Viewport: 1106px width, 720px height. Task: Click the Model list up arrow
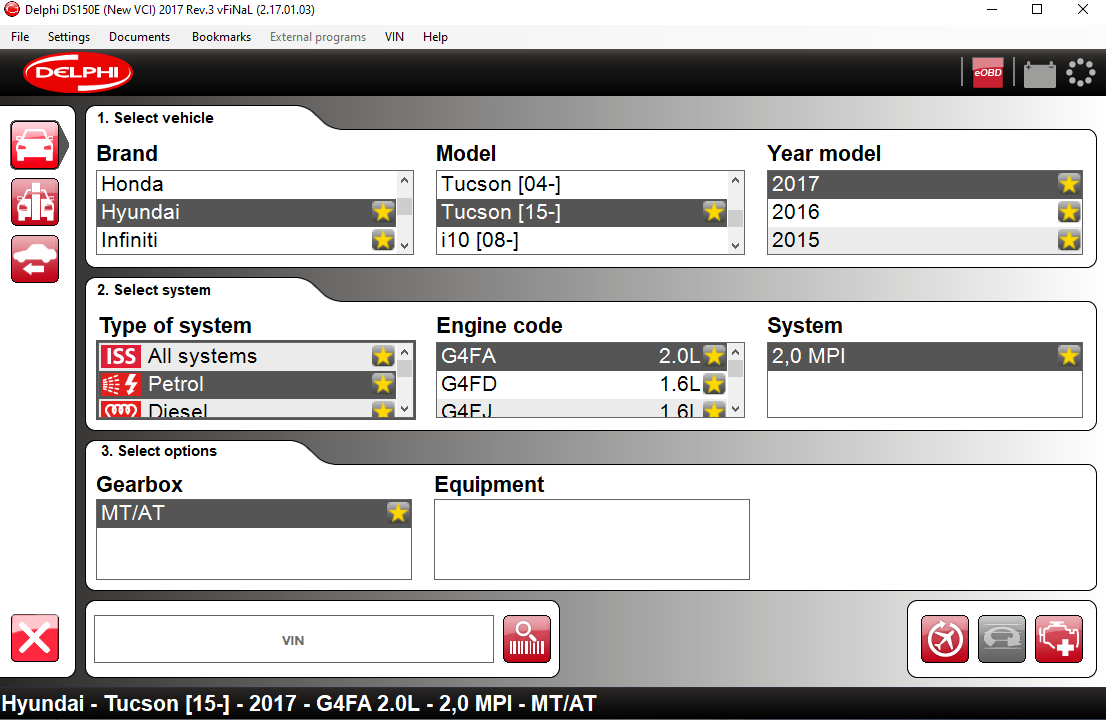click(x=736, y=181)
